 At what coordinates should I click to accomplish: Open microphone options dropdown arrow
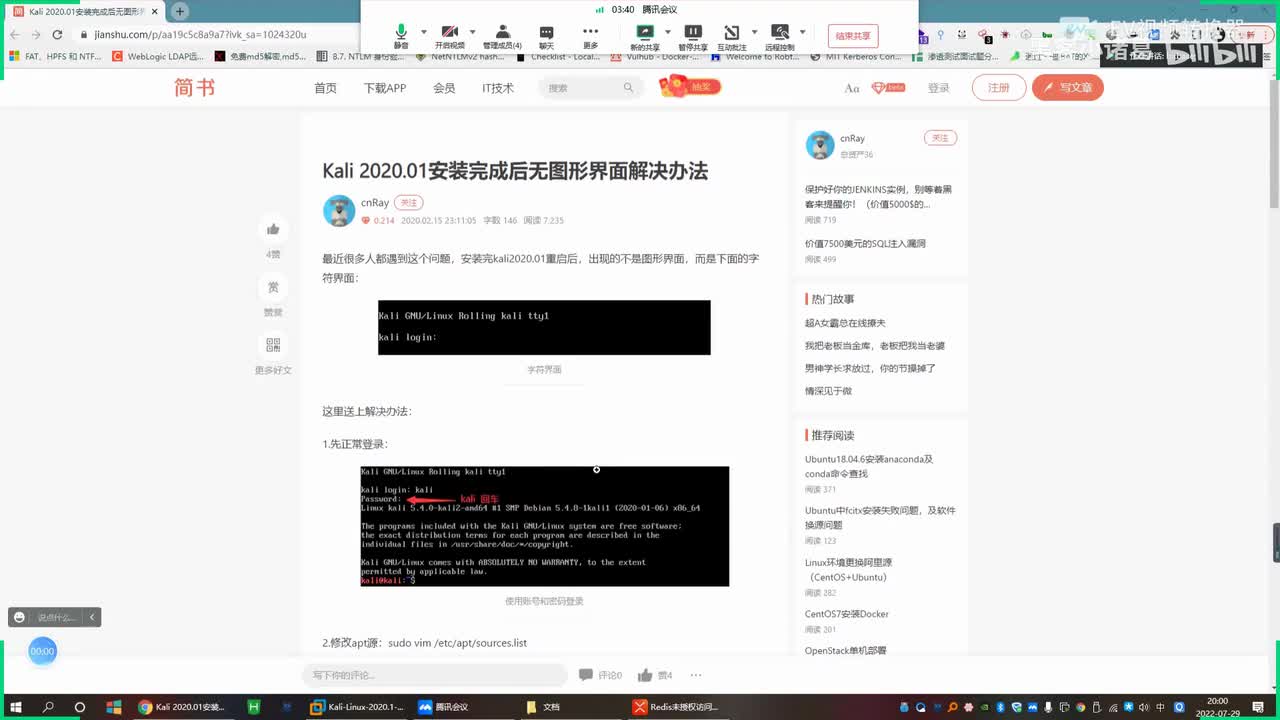coord(424,32)
